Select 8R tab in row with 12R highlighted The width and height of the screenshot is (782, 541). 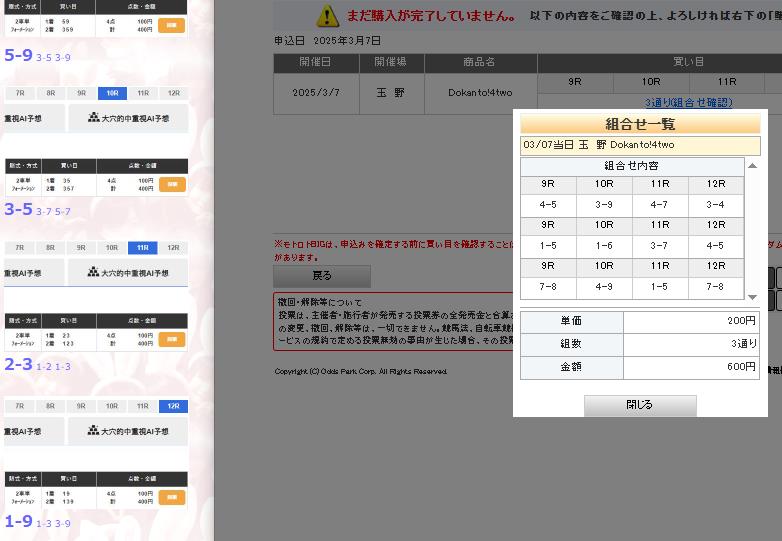click(x=50, y=406)
